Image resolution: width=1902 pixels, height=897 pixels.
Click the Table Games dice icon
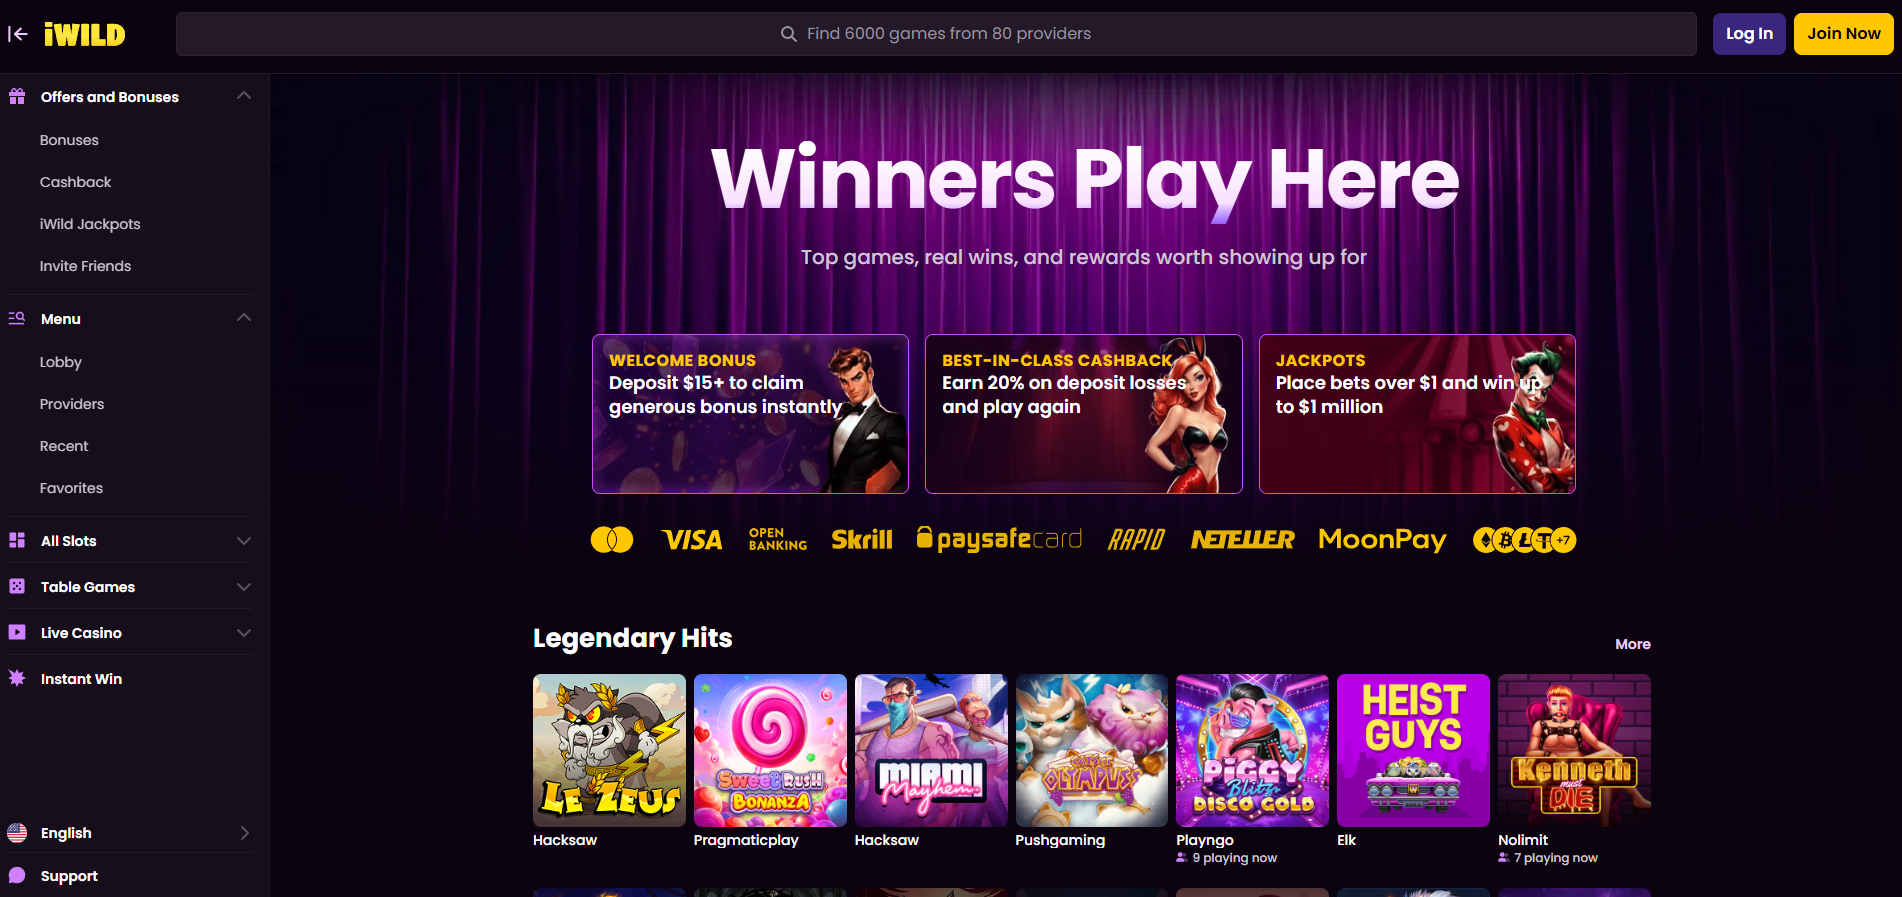17,586
